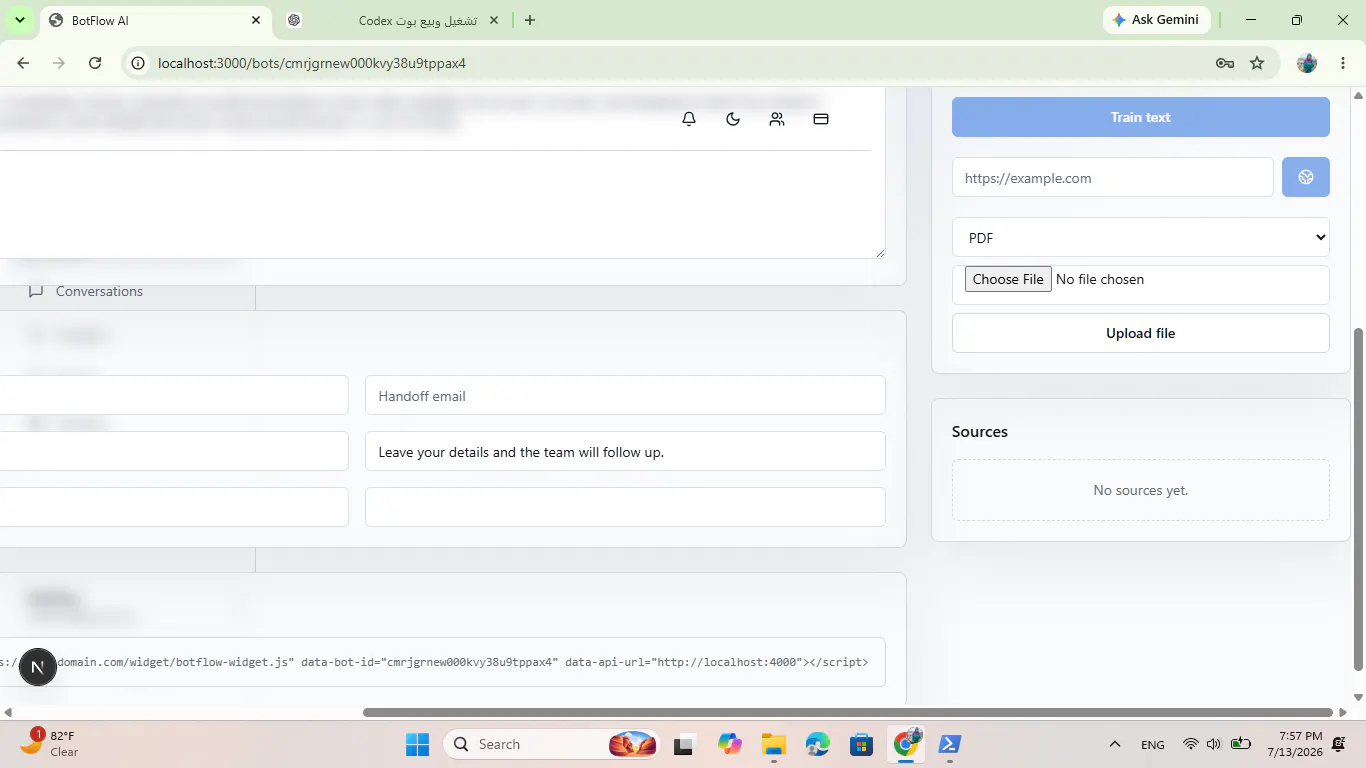This screenshot has height=768, width=1366.
Task: Expand the hidden system tray icons
Action: pos(1114,744)
